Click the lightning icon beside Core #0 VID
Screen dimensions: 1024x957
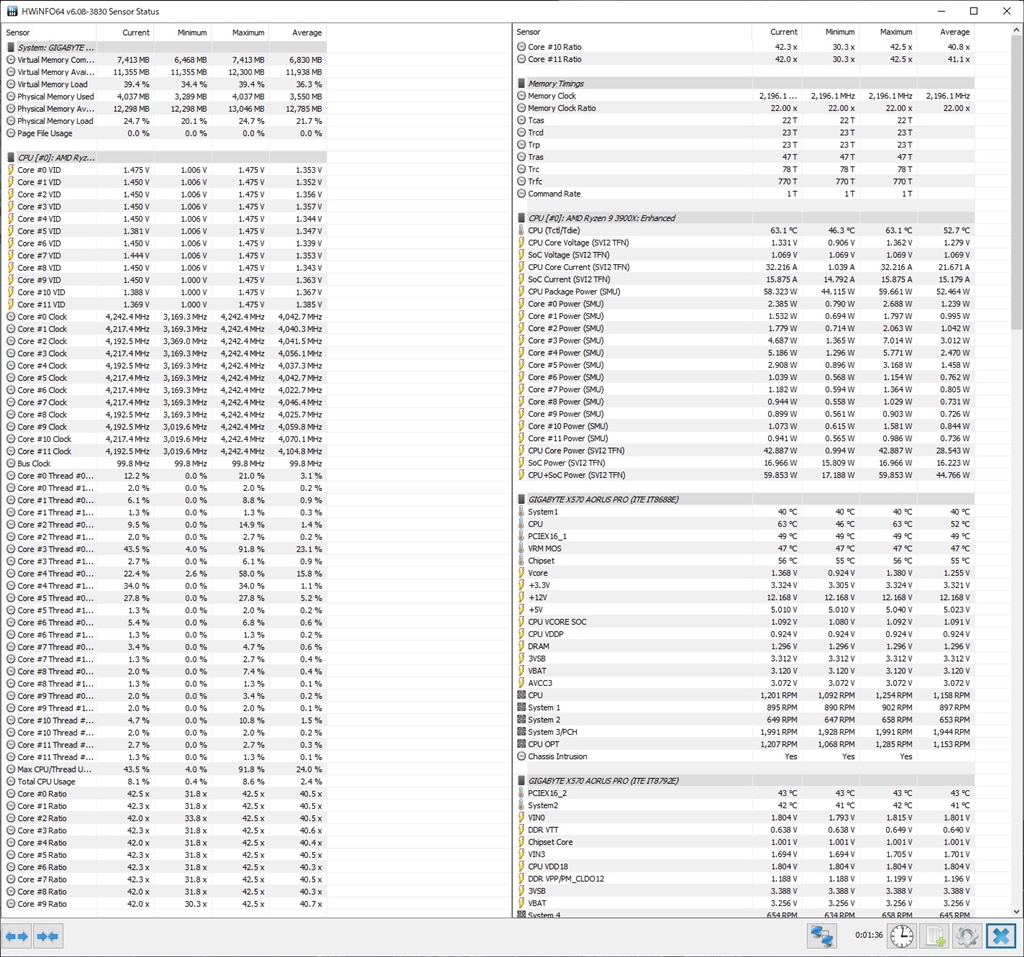(x=10, y=170)
